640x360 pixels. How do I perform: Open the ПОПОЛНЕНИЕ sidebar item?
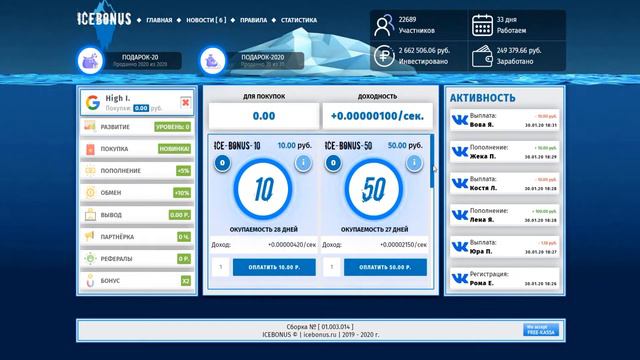tap(137, 171)
